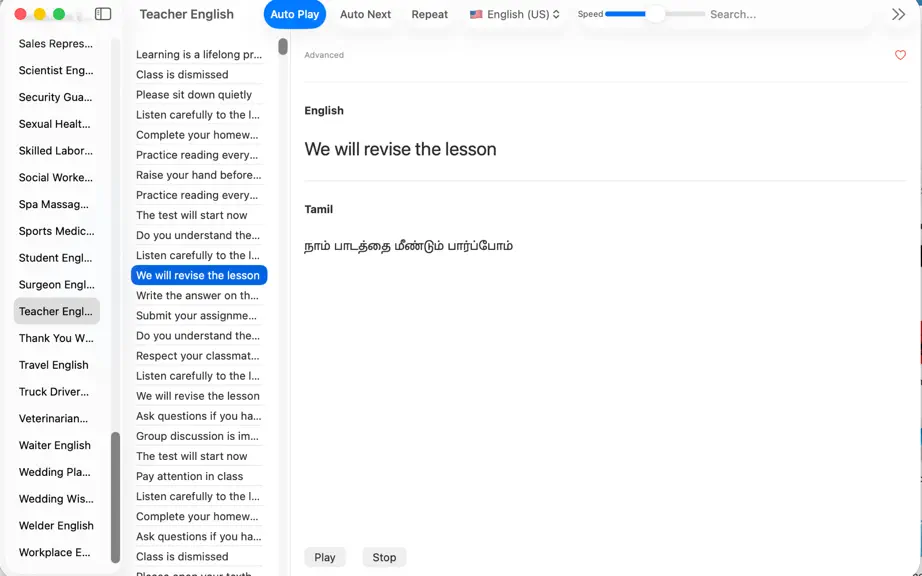Click the Tamil translation text

click(408, 246)
